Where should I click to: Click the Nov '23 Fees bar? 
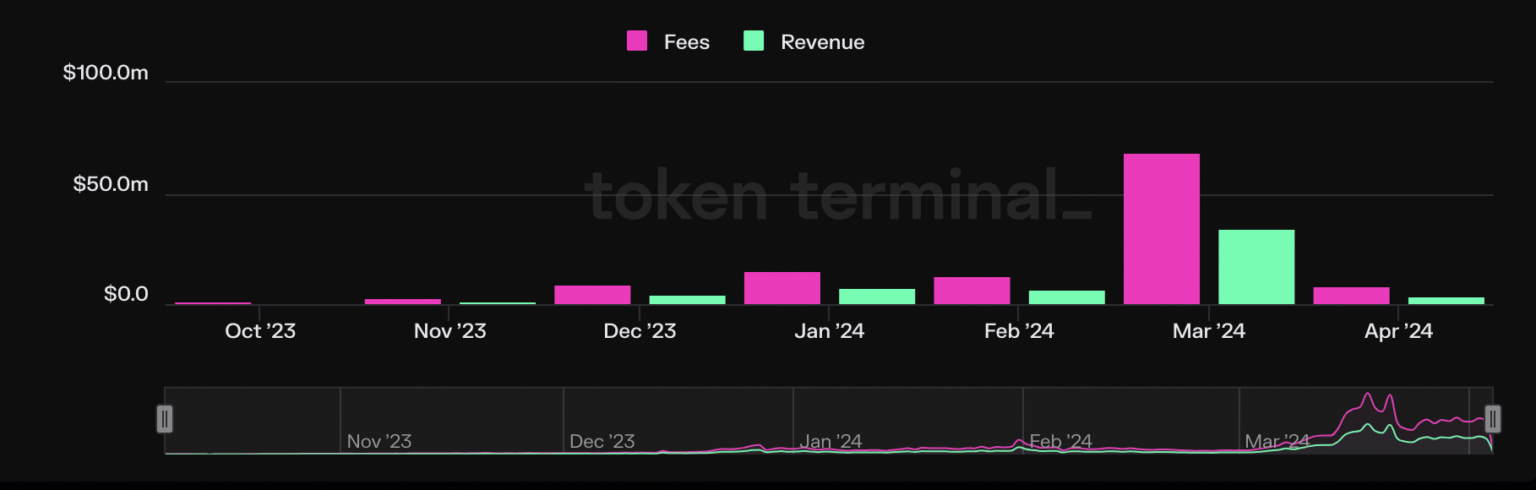(402, 301)
